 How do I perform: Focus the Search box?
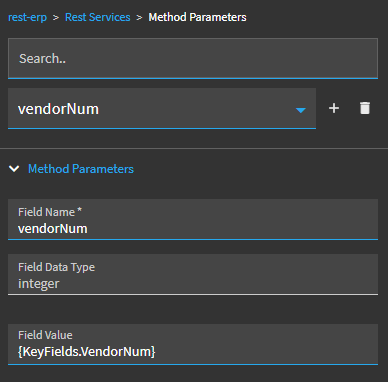(x=193, y=58)
